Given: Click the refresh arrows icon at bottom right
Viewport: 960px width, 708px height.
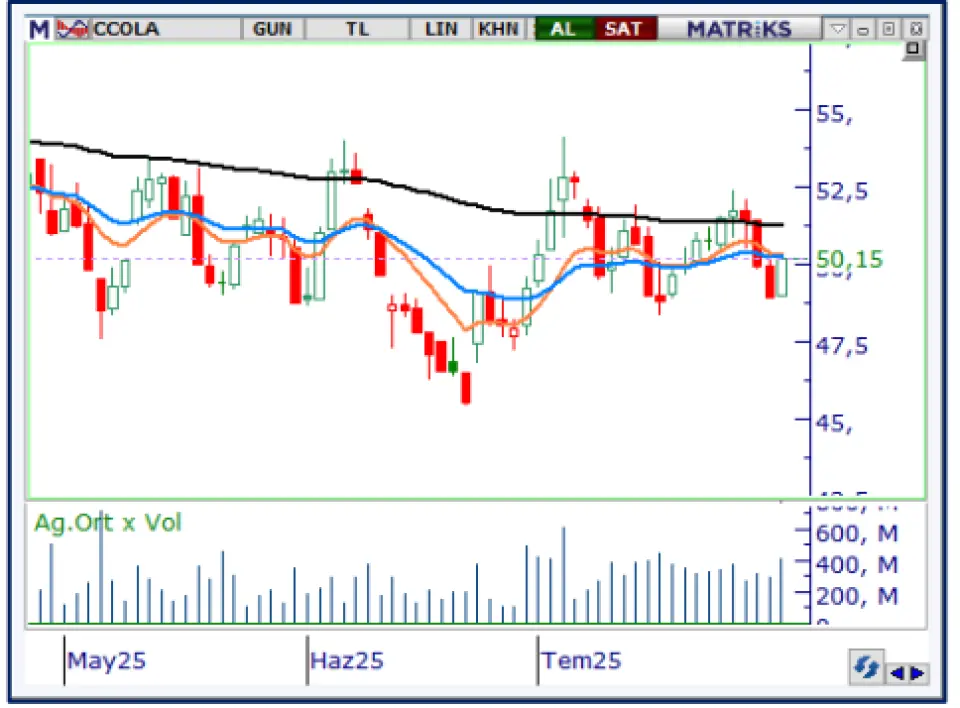Looking at the screenshot, I should [866, 668].
